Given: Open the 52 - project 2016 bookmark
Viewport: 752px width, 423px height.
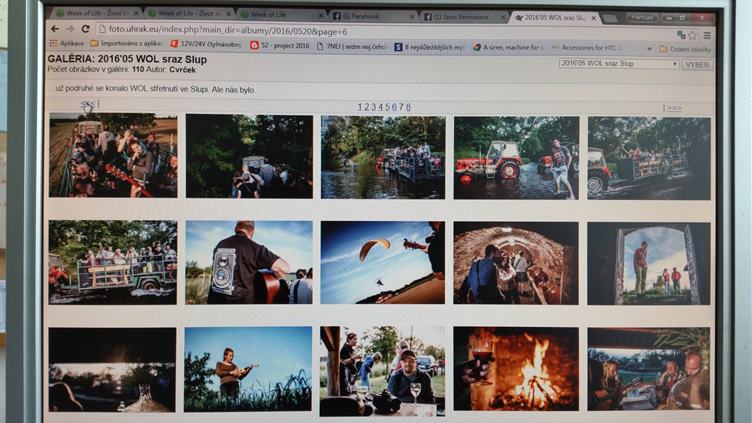Looking at the screenshot, I should coord(280,45).
